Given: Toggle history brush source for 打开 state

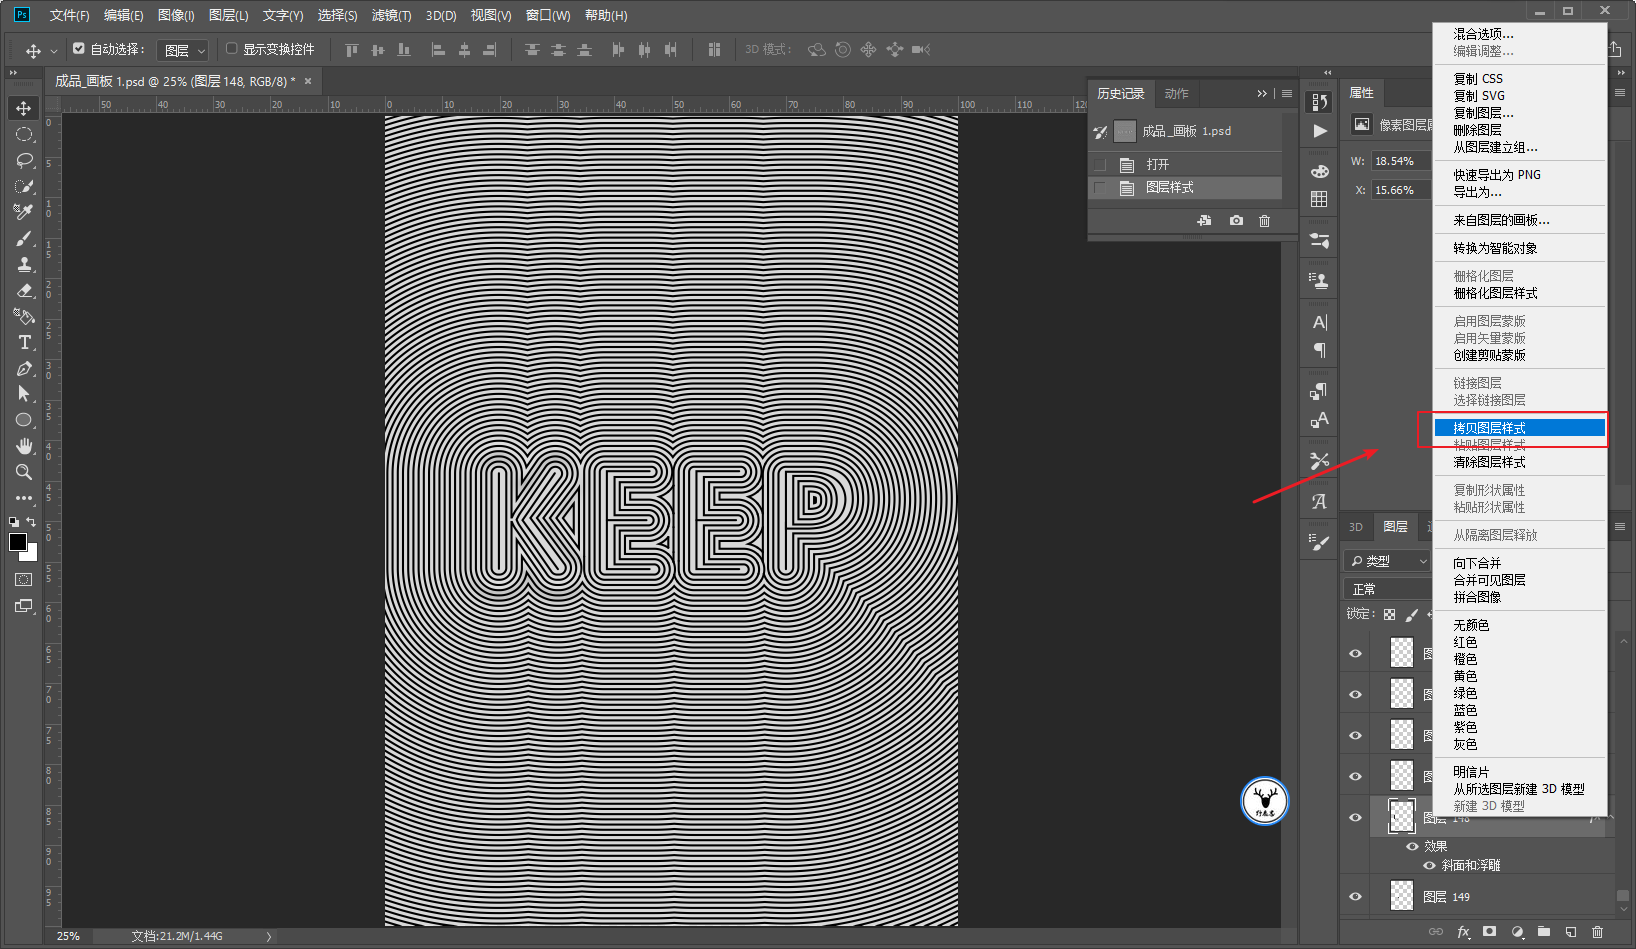Looking at the screenshot, I should [1100, 164].
